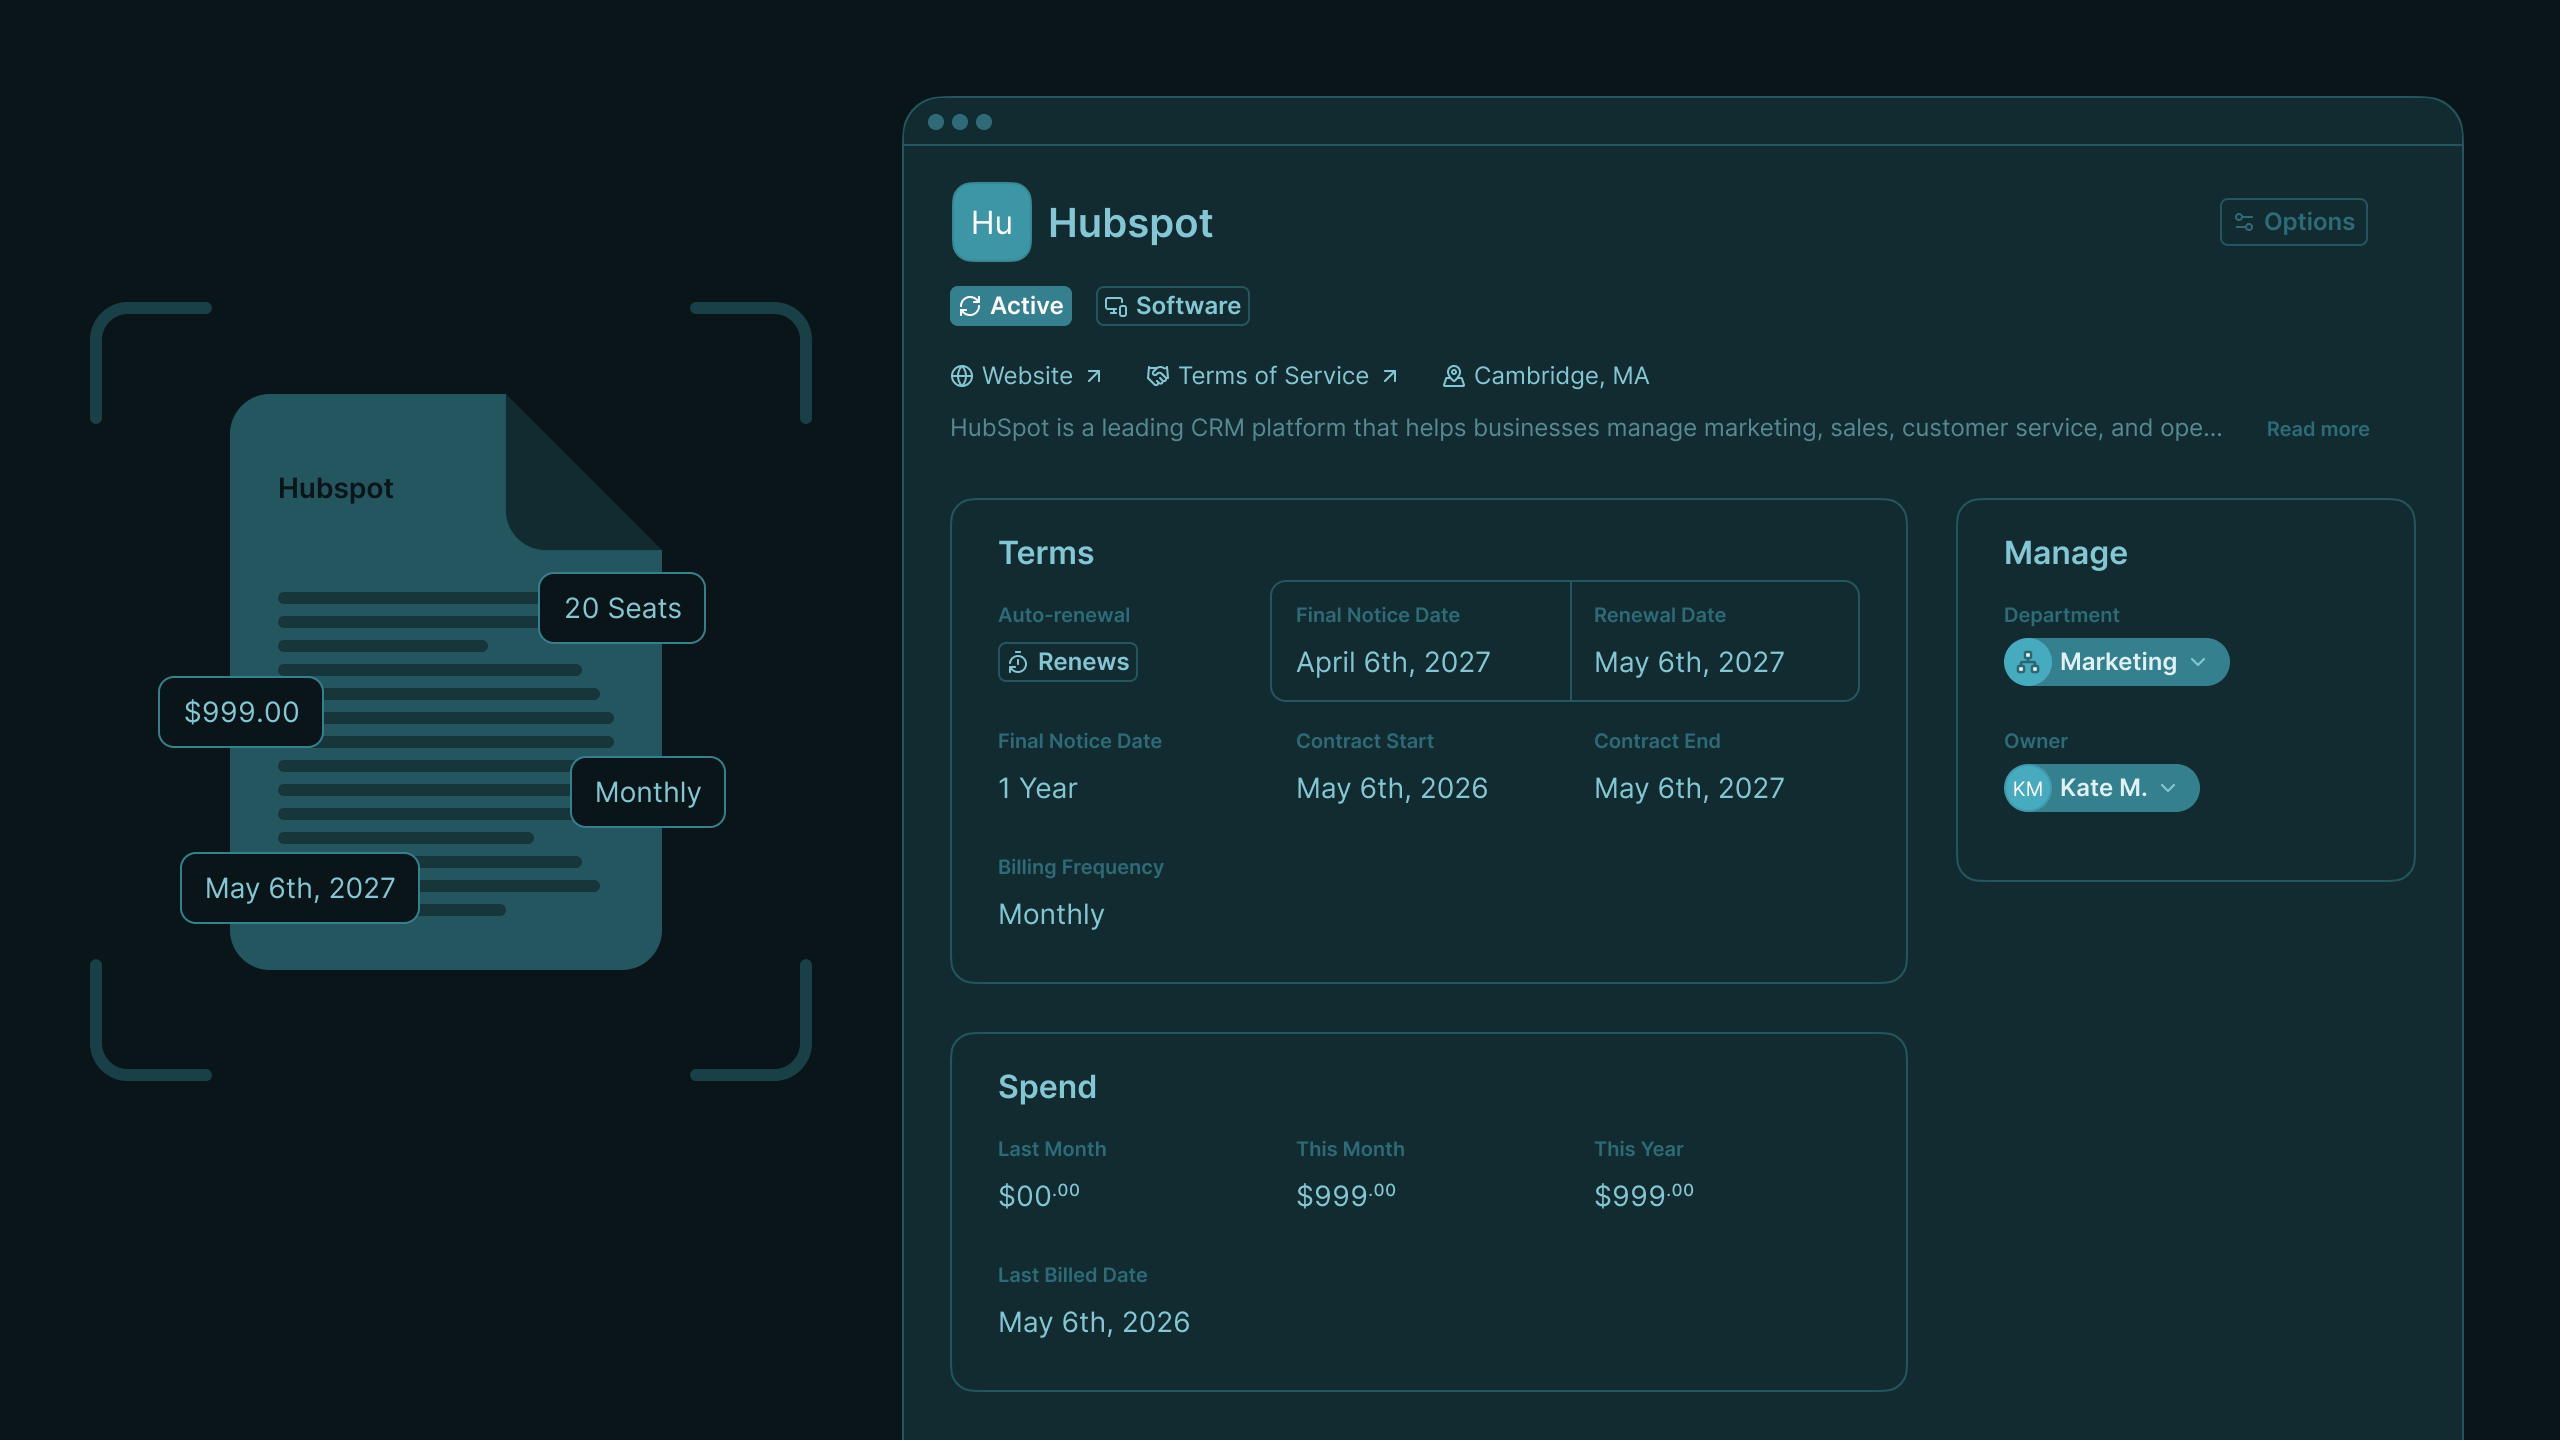Click the location pin icon near Cambridge
The width and height of the screenshot is (2560, 1440).
coord(1453,376)
